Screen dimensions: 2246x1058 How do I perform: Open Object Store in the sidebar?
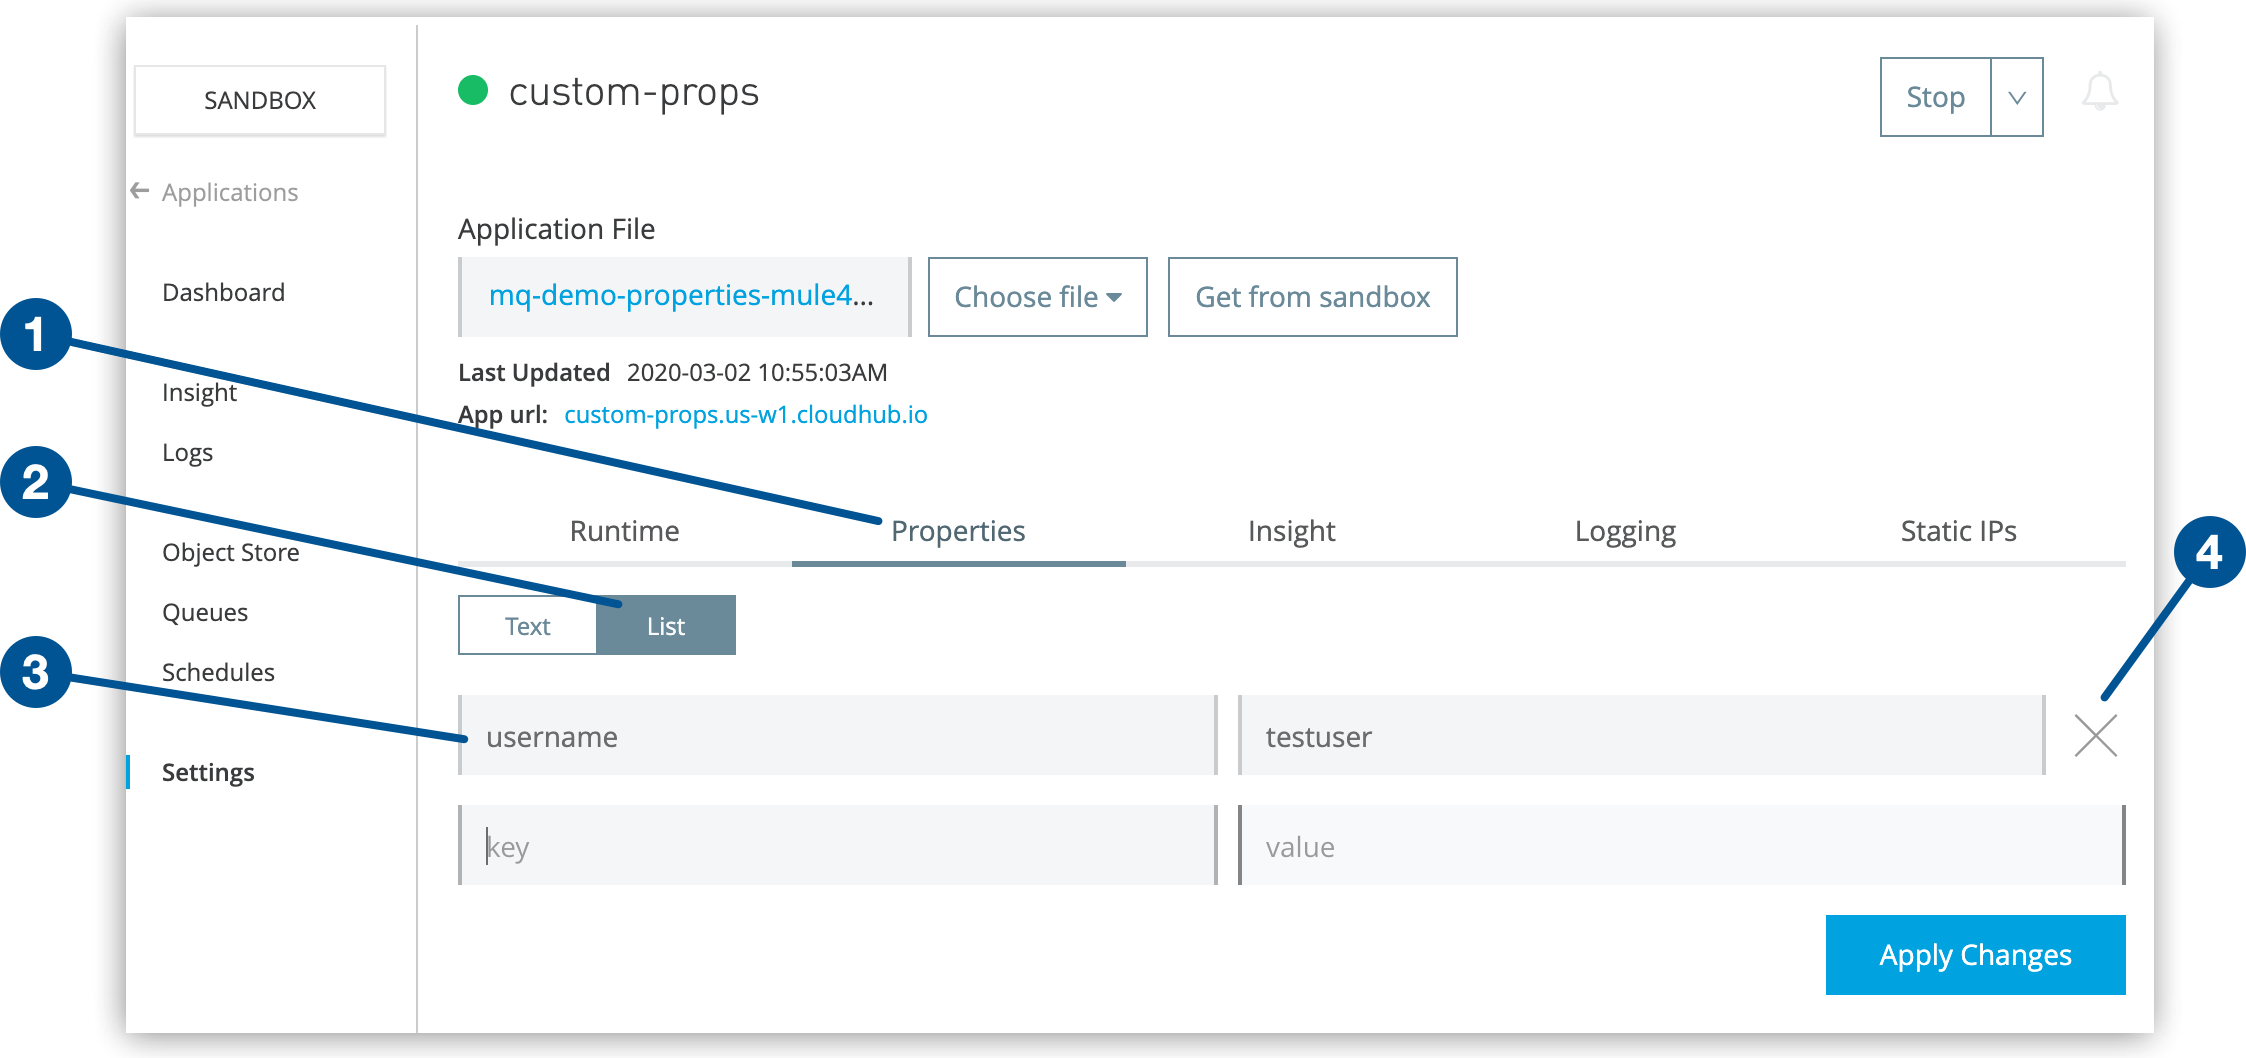(231, 553)
